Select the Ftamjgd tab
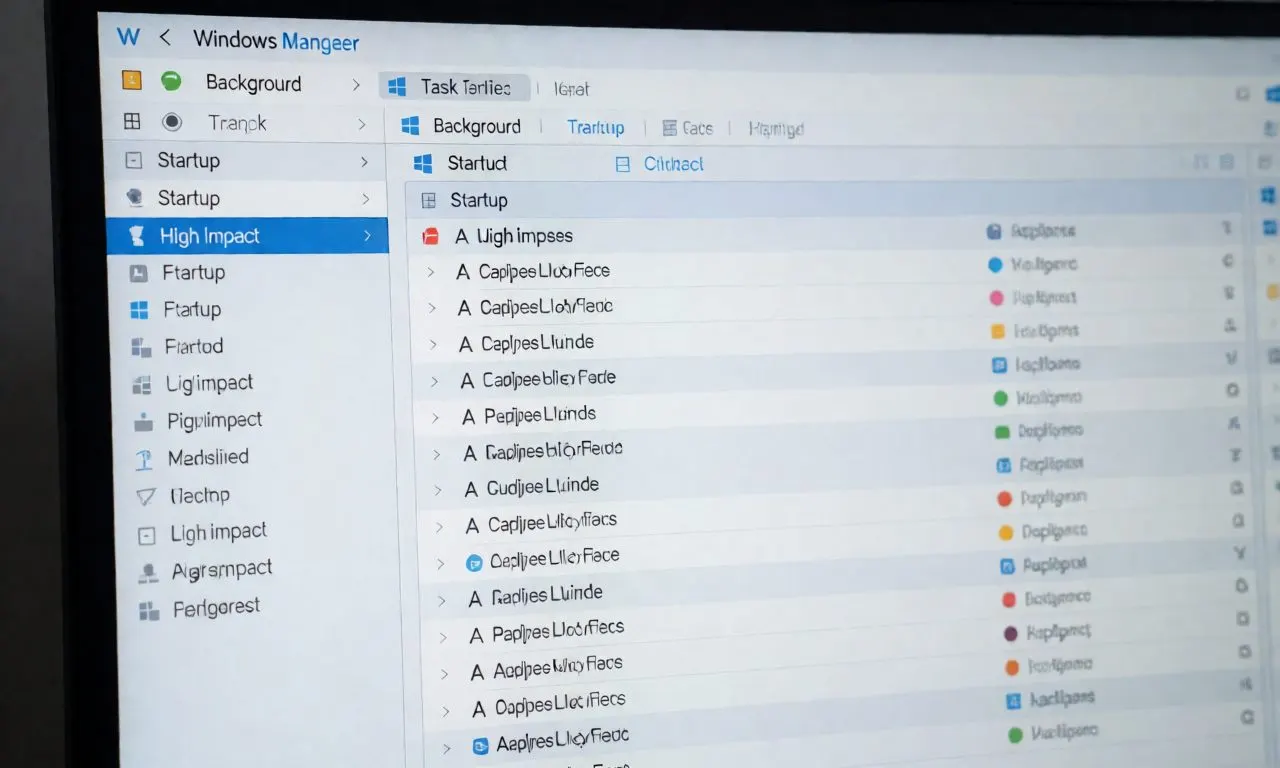1280x768 pixels. pos(776,129)
